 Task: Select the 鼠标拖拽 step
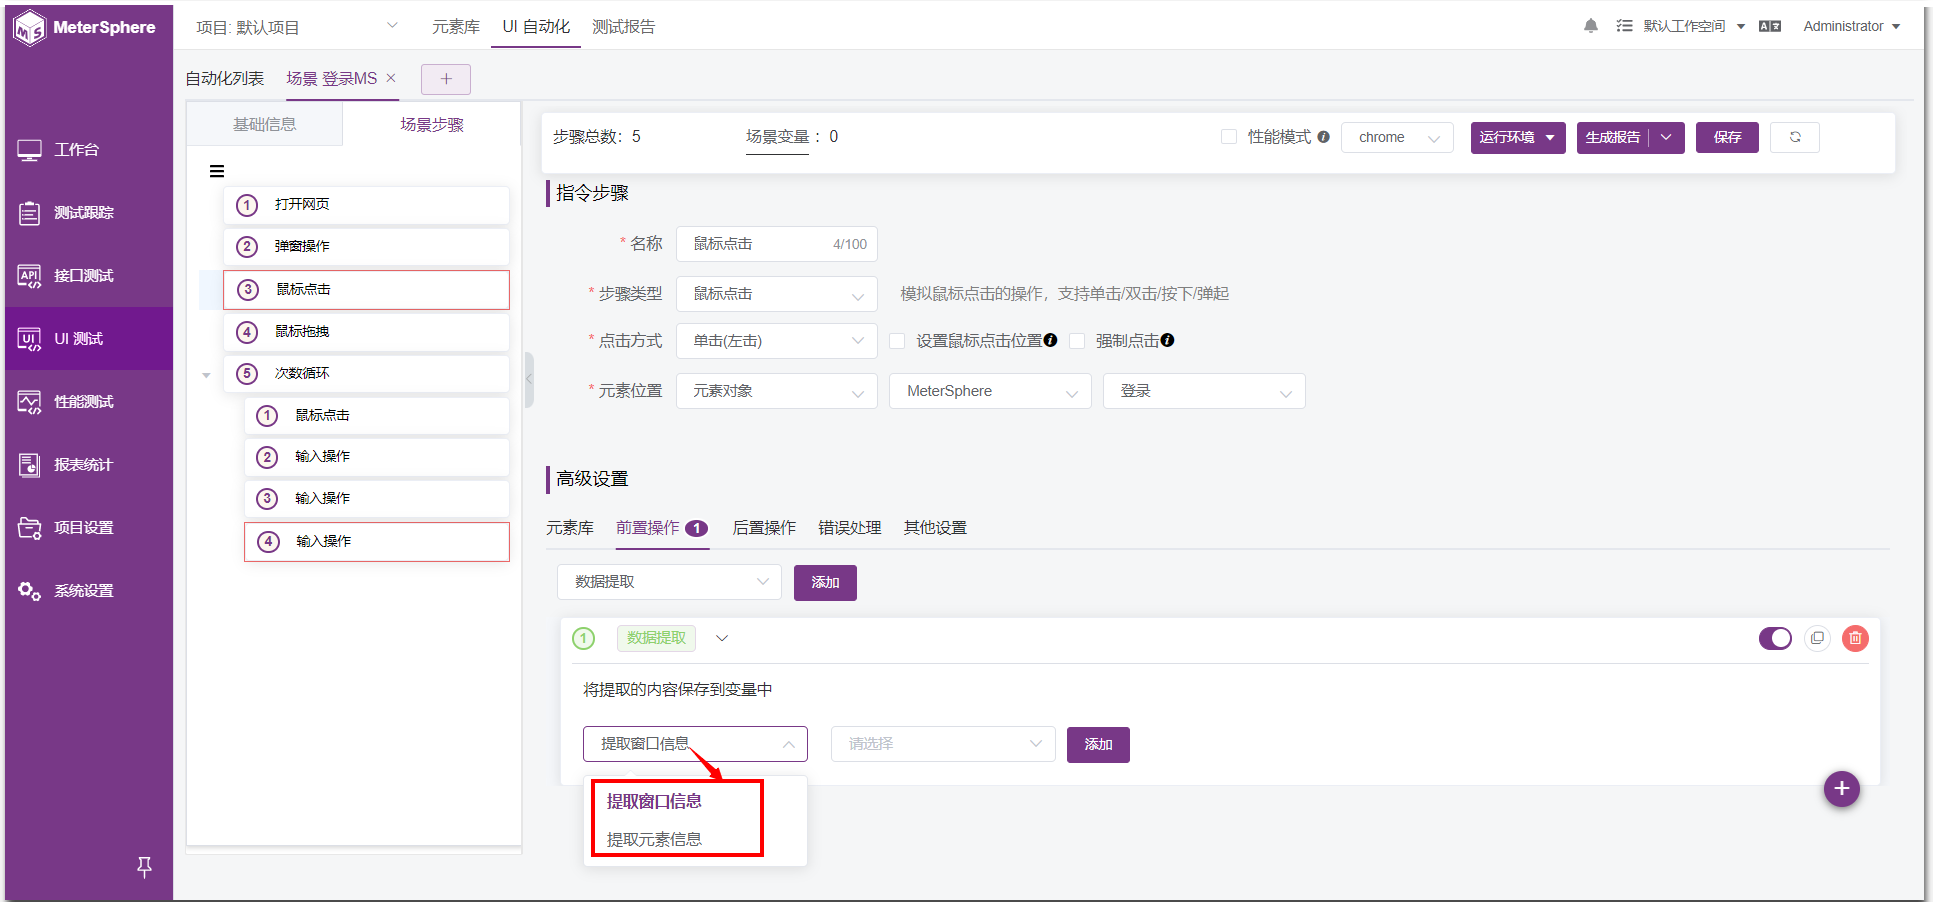[366, 332]
